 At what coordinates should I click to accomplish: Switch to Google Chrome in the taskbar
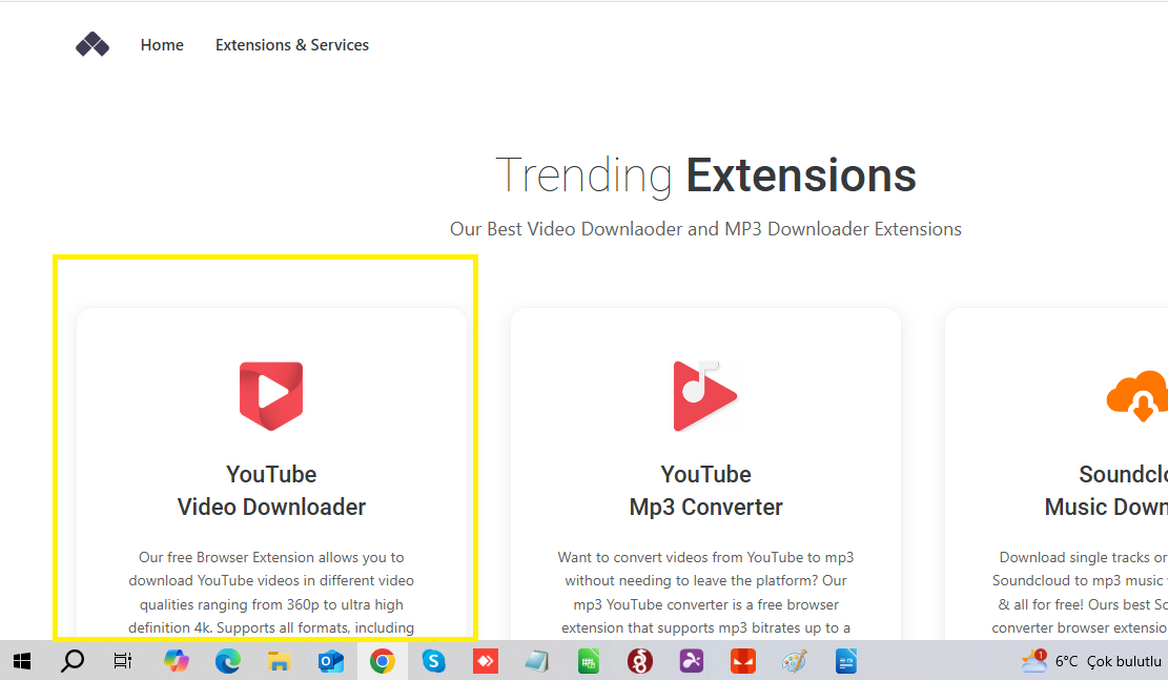click(x=382, y=661)
